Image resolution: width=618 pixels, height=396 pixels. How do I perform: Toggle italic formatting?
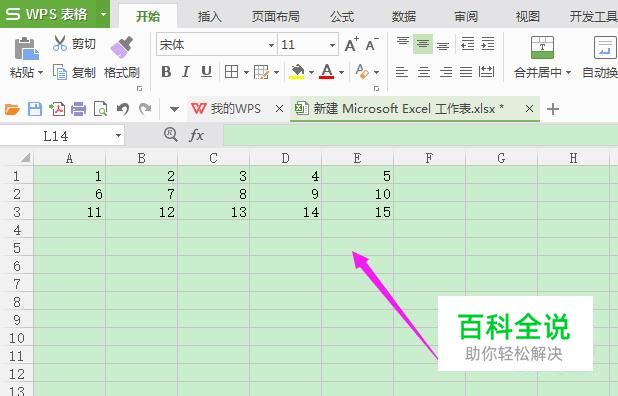(186, 72)
